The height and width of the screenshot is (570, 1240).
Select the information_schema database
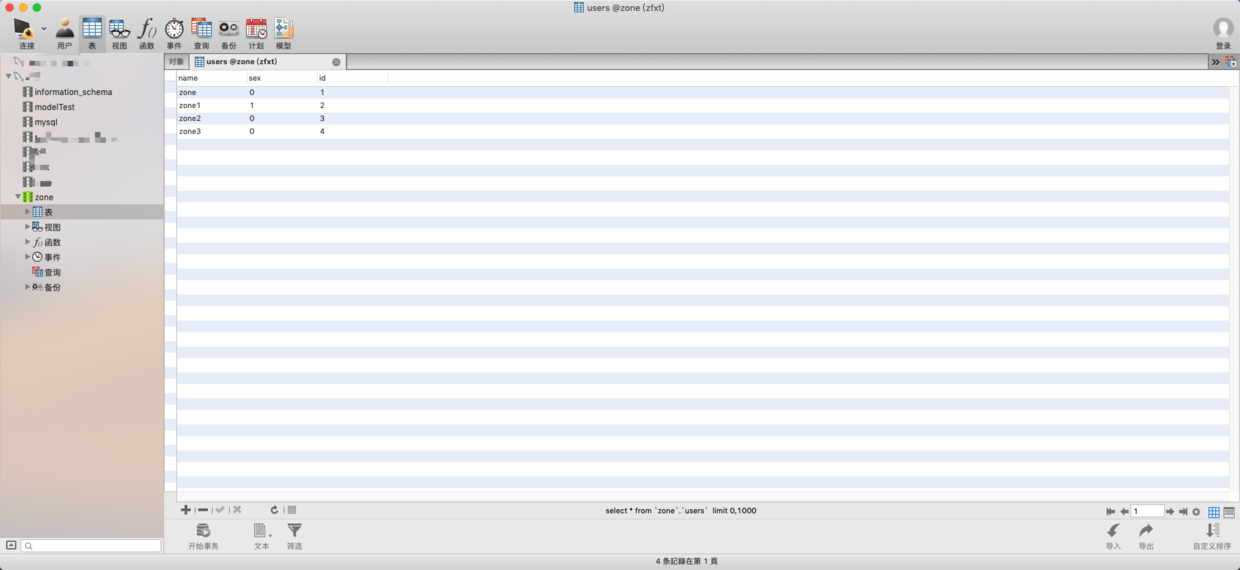pos(73,92)
